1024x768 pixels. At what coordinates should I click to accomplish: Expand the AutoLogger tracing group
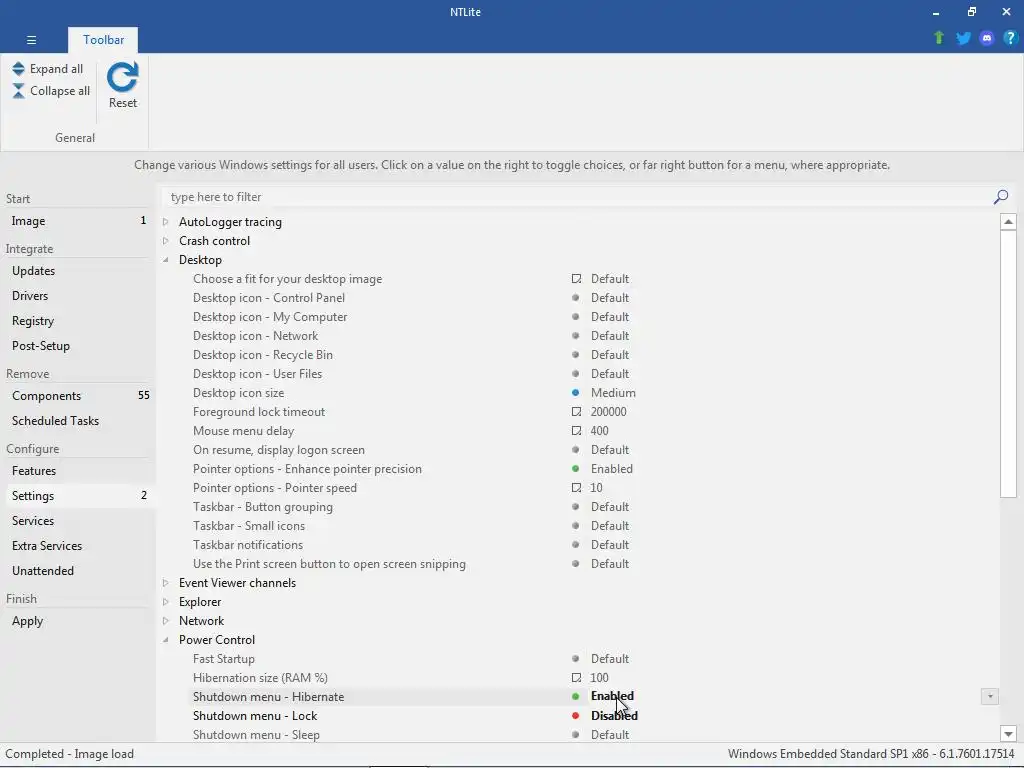pyautogui.click(x=166, y=222)
